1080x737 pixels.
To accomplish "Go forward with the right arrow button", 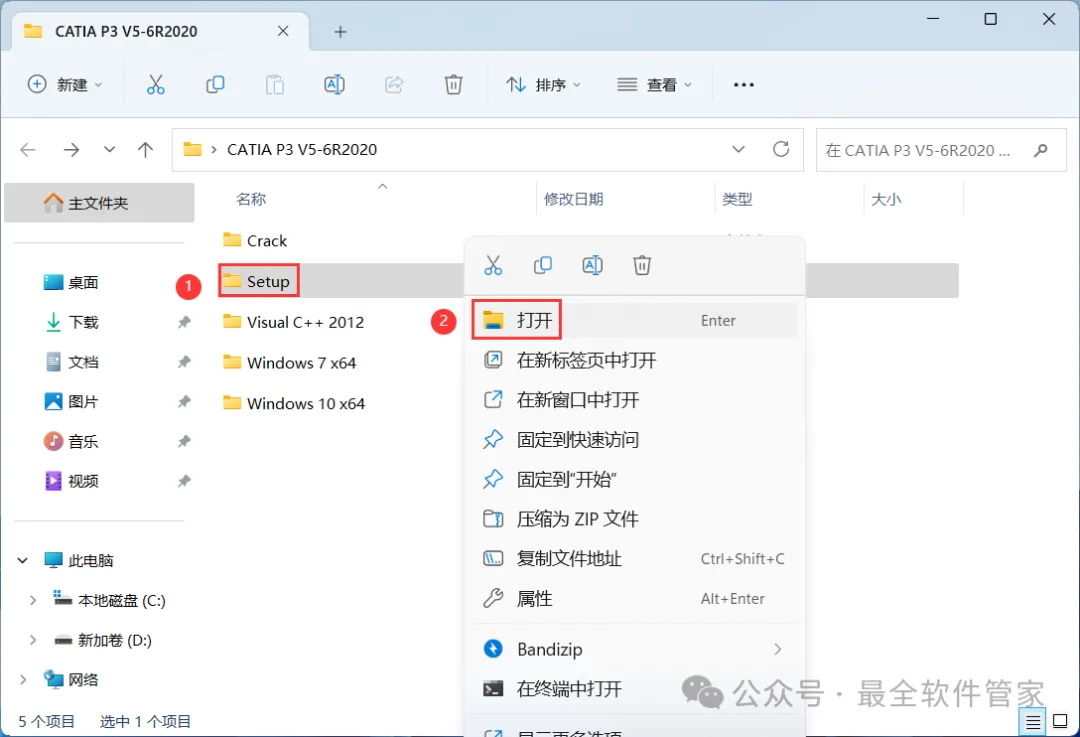I will pos(71,149).
